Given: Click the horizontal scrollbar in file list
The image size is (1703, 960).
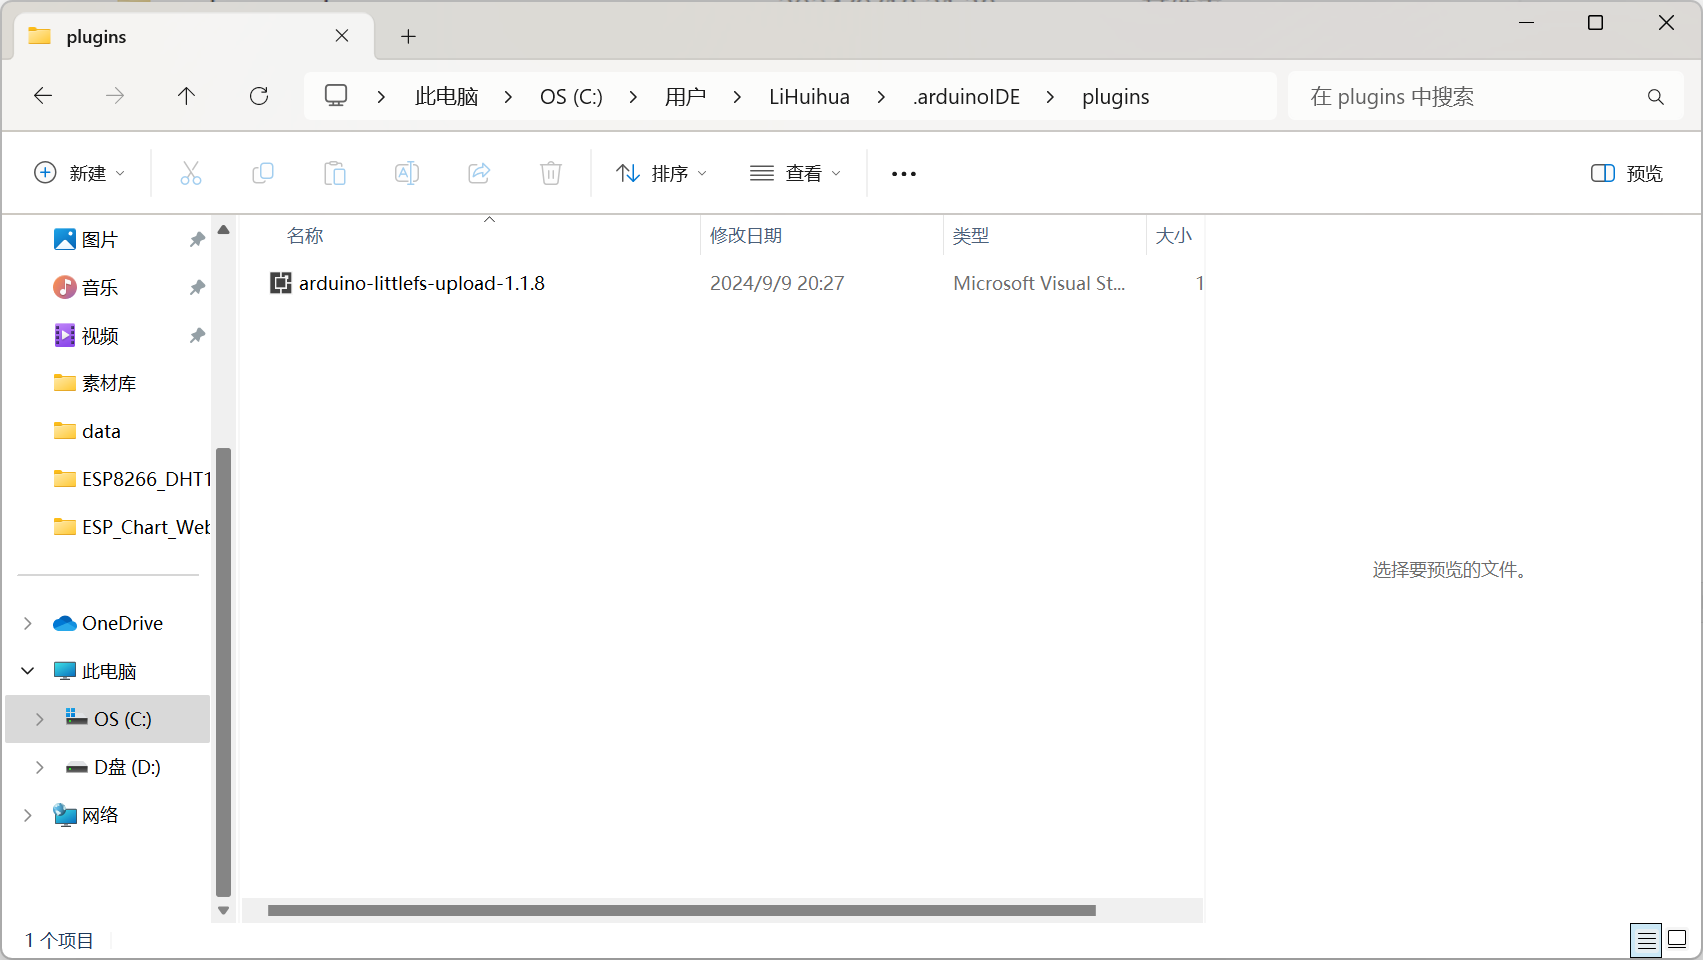Looking at the screenshot, I should [x=681, y=910].
